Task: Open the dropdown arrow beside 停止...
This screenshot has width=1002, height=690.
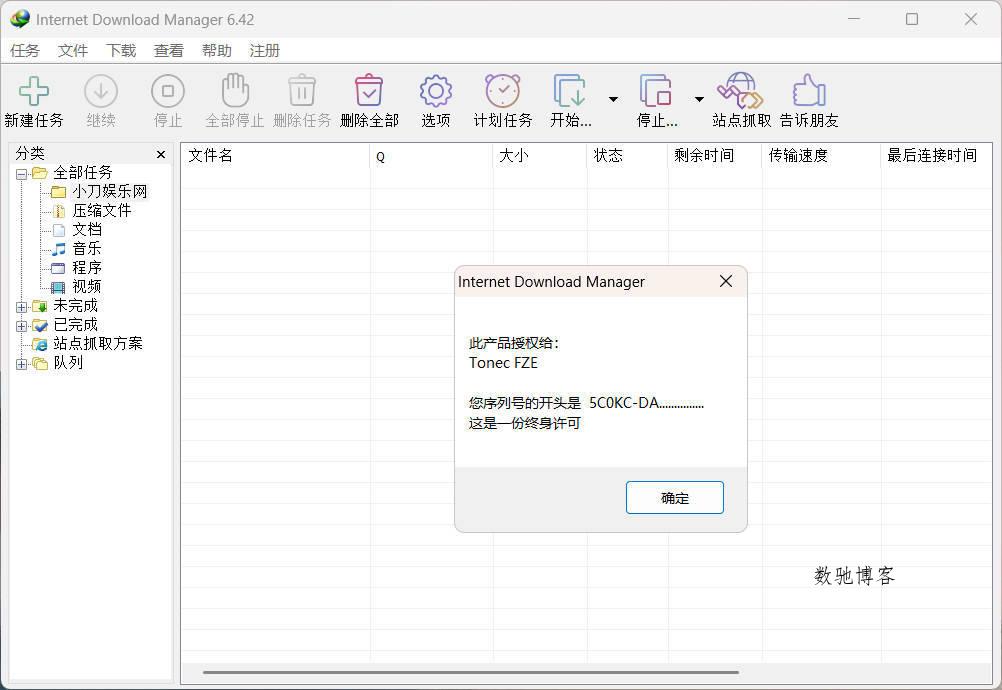Action: pyautogui.click(x=699, y=99)
